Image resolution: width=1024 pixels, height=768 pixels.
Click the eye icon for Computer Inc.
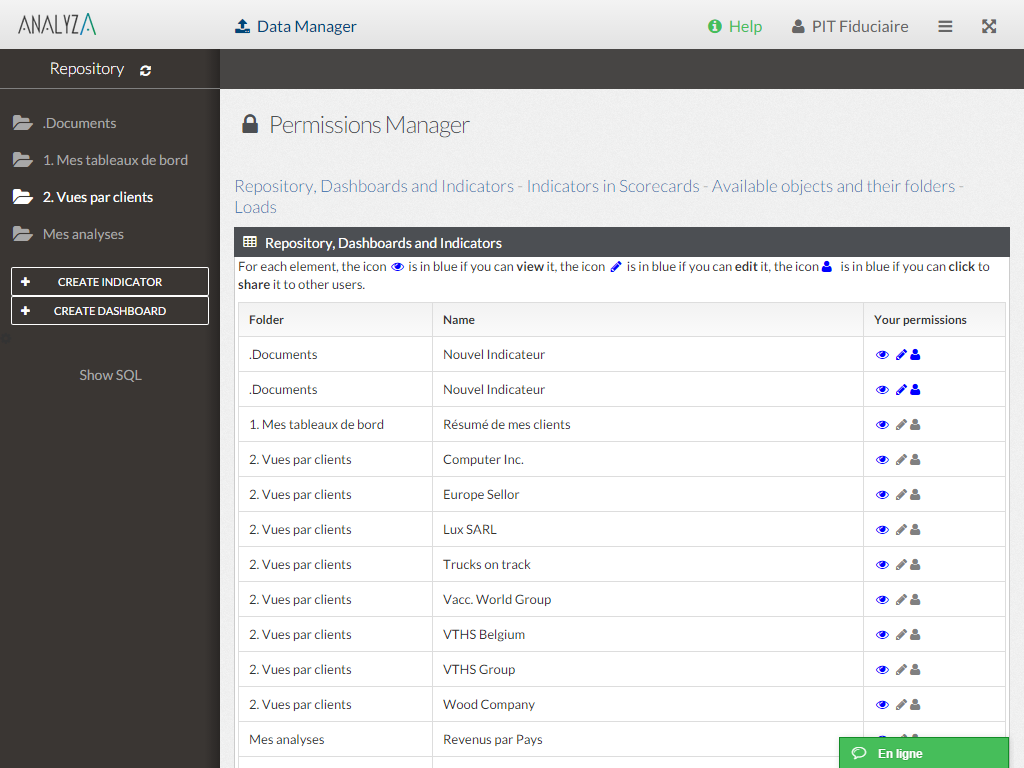[x=882, y=460]
